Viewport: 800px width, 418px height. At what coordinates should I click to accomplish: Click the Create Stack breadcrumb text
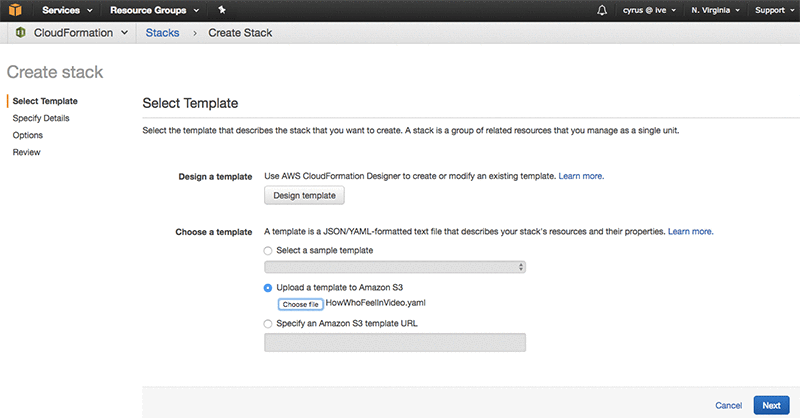coord(240,33)
